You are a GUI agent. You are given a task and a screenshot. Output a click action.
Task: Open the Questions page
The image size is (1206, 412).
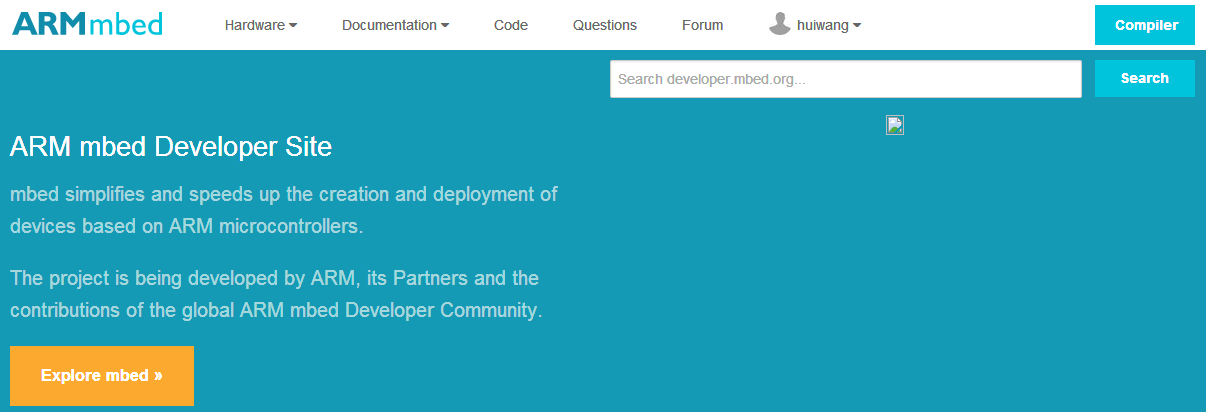[605, 25]
